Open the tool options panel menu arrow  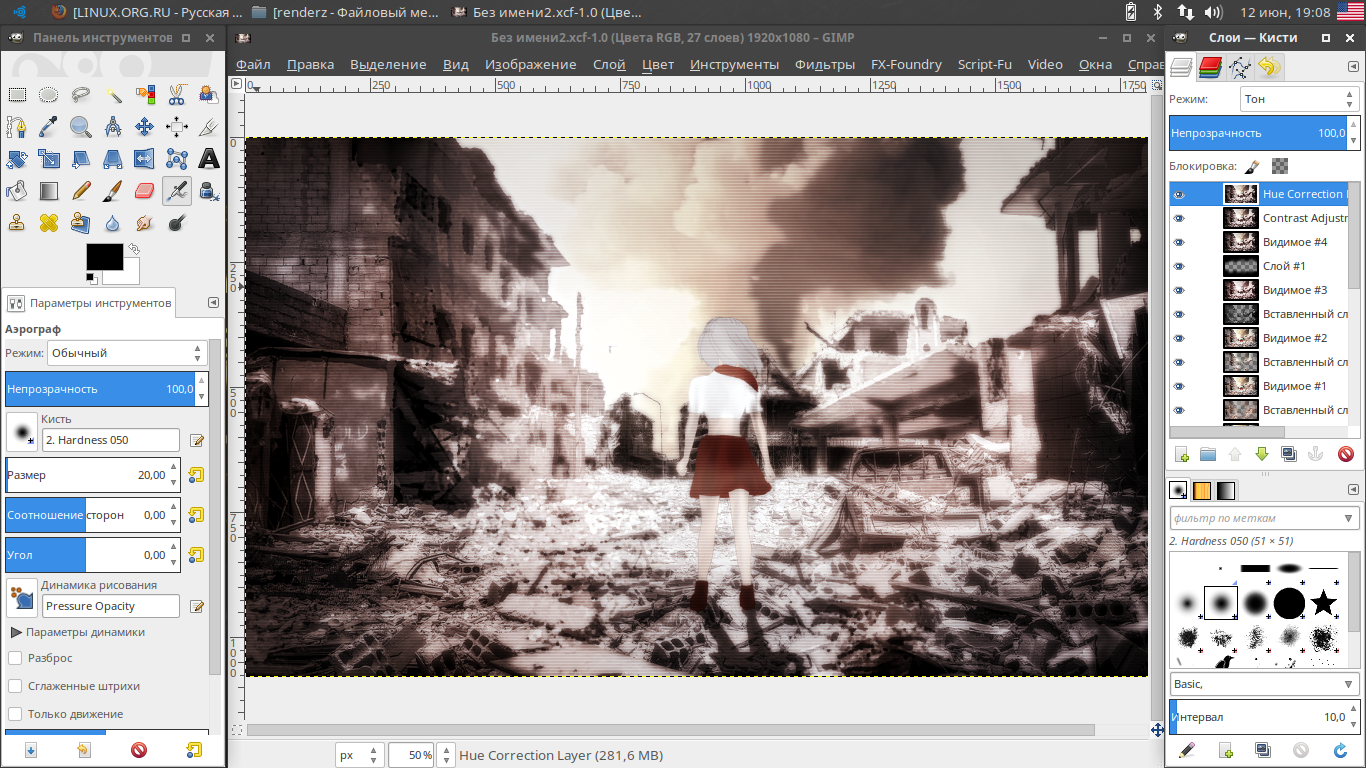[213, 302]
